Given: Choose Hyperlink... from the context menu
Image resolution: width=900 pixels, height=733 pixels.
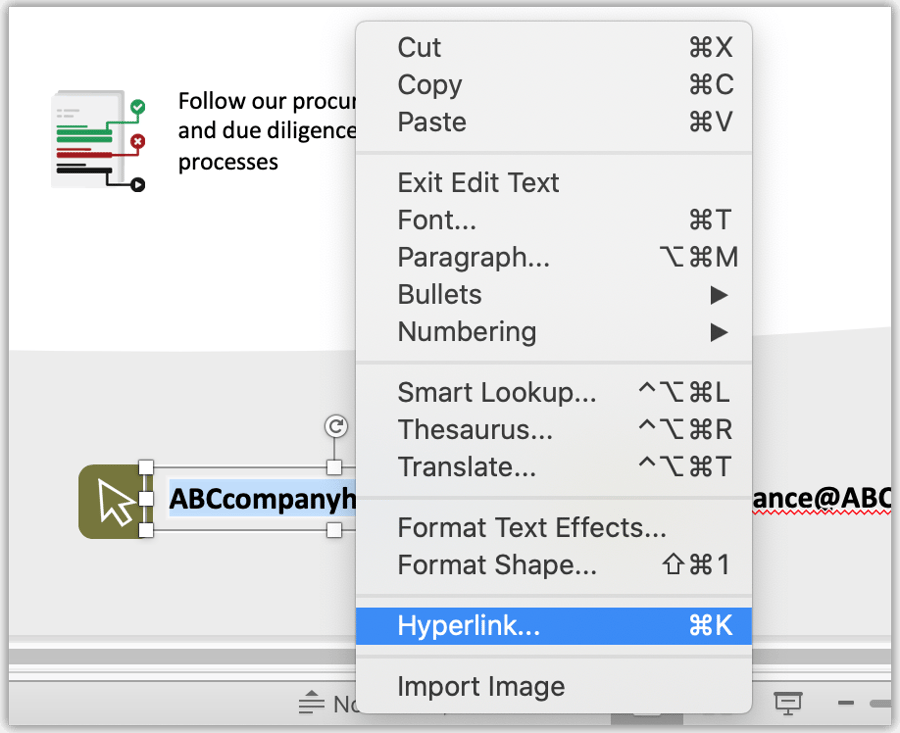Looking at the screenshot, I should click(x=470, y=625).
